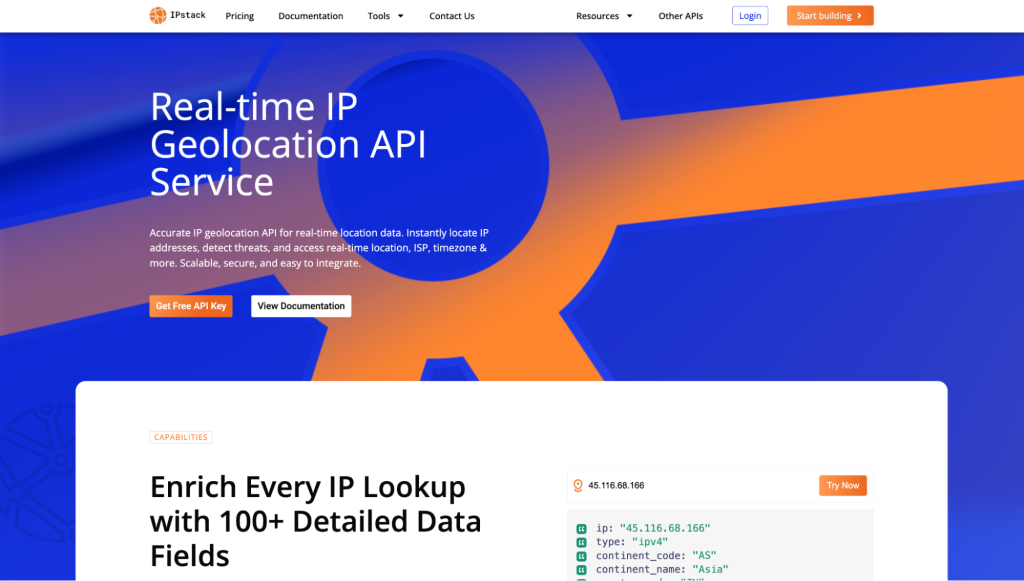Click the "Real-time IP Geolocation API Service" heading
This screenshot has width=1024, height=581.
pos(288,144)
